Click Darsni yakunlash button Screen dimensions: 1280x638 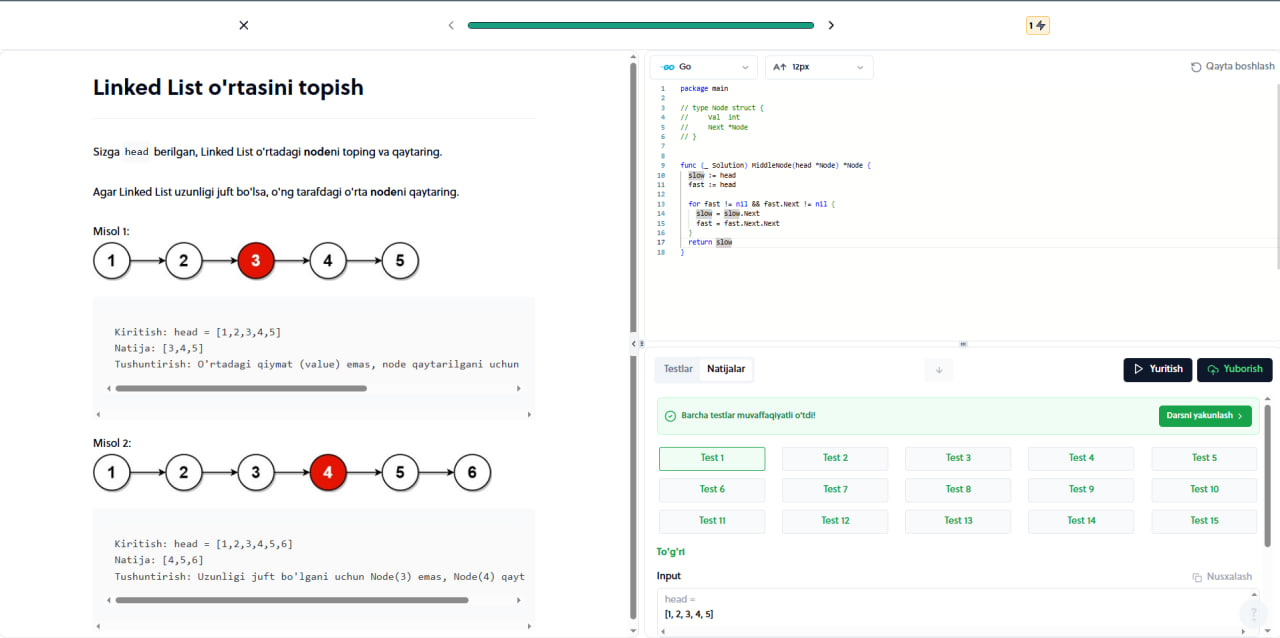(1205, 416)
